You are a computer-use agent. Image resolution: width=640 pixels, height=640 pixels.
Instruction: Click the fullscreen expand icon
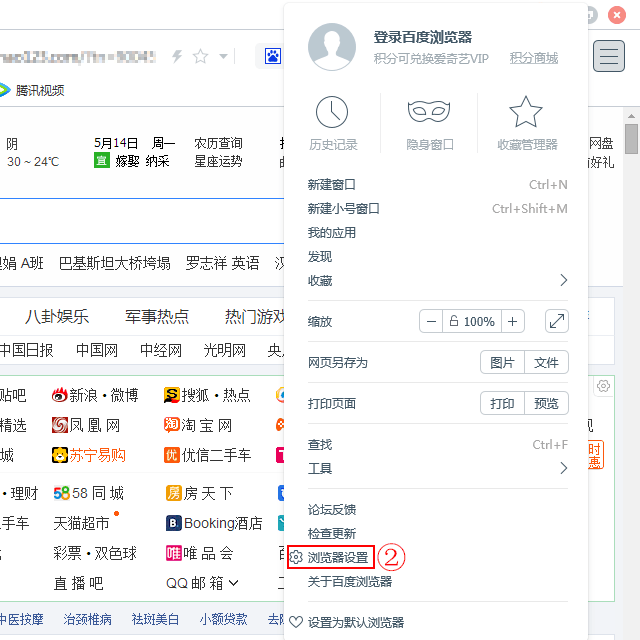pyautogui.click(x=557, y=321)
